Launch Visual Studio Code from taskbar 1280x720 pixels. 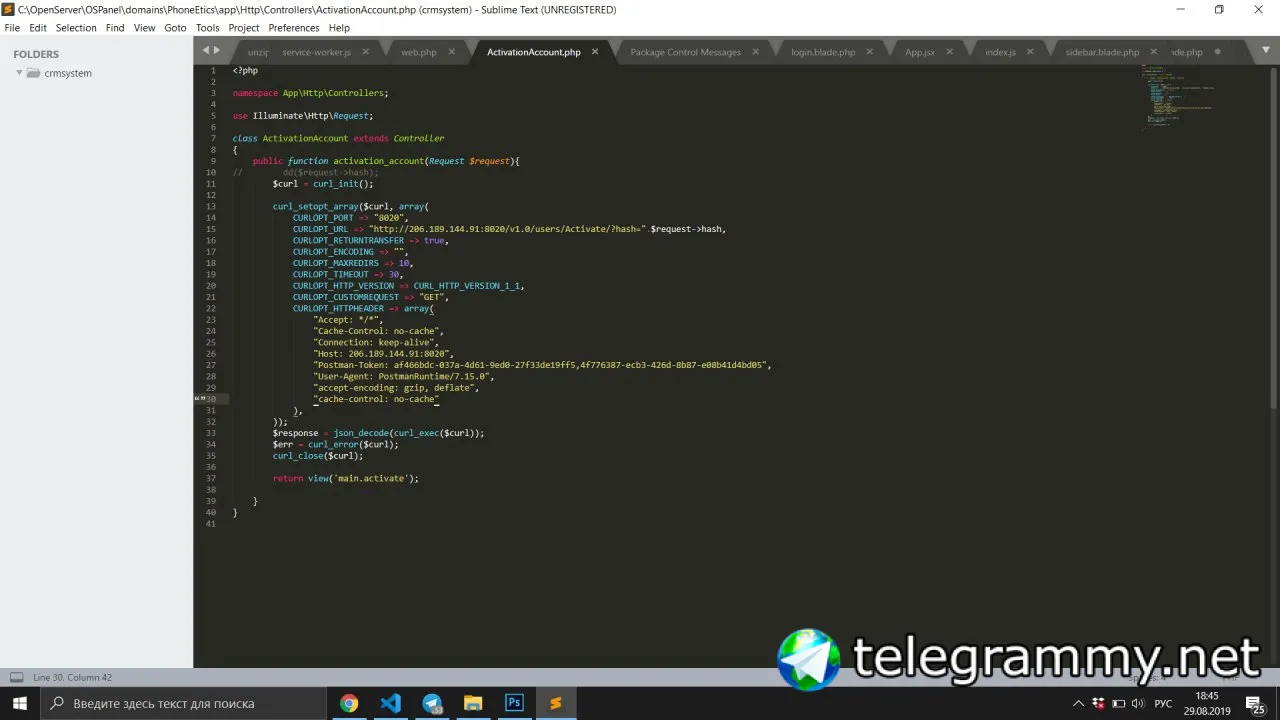[x=390, y=703]
